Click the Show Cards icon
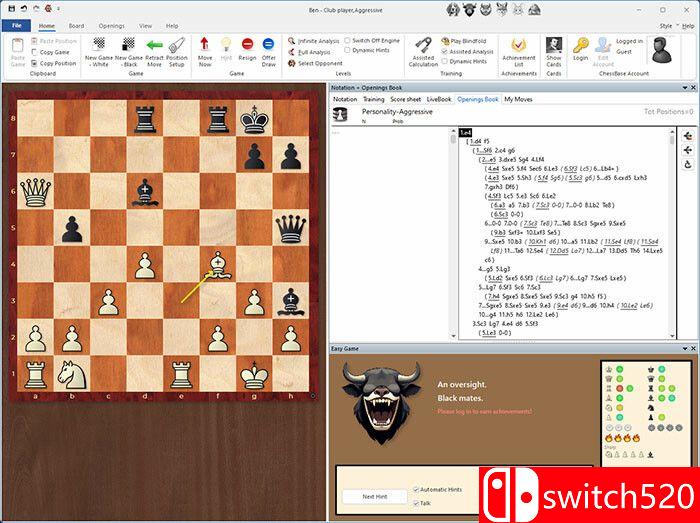Viewport: 700px width, 523px height. pos(553,48)
